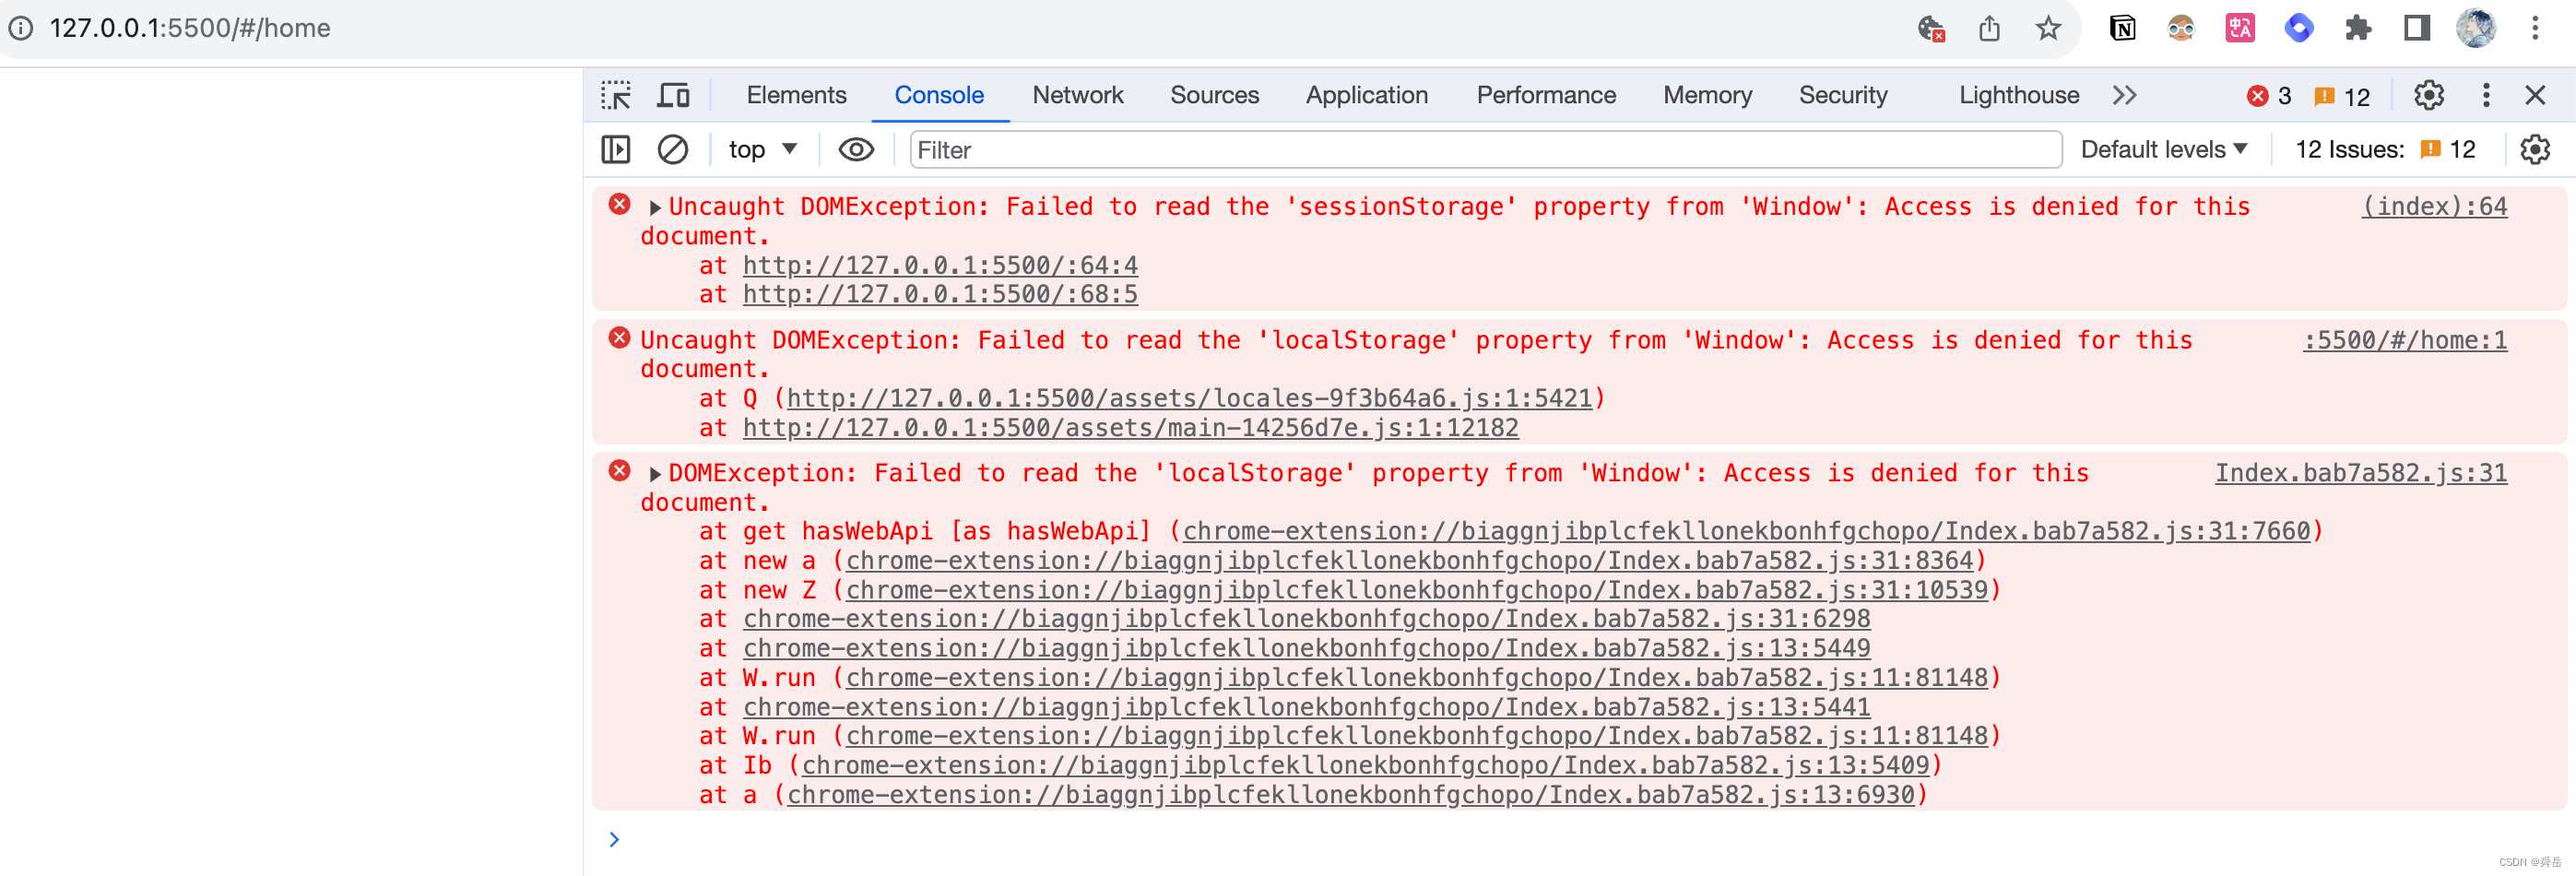Follow the http://127.0.0.1:5500/:68:5 stack link

(x=940, y=295)
